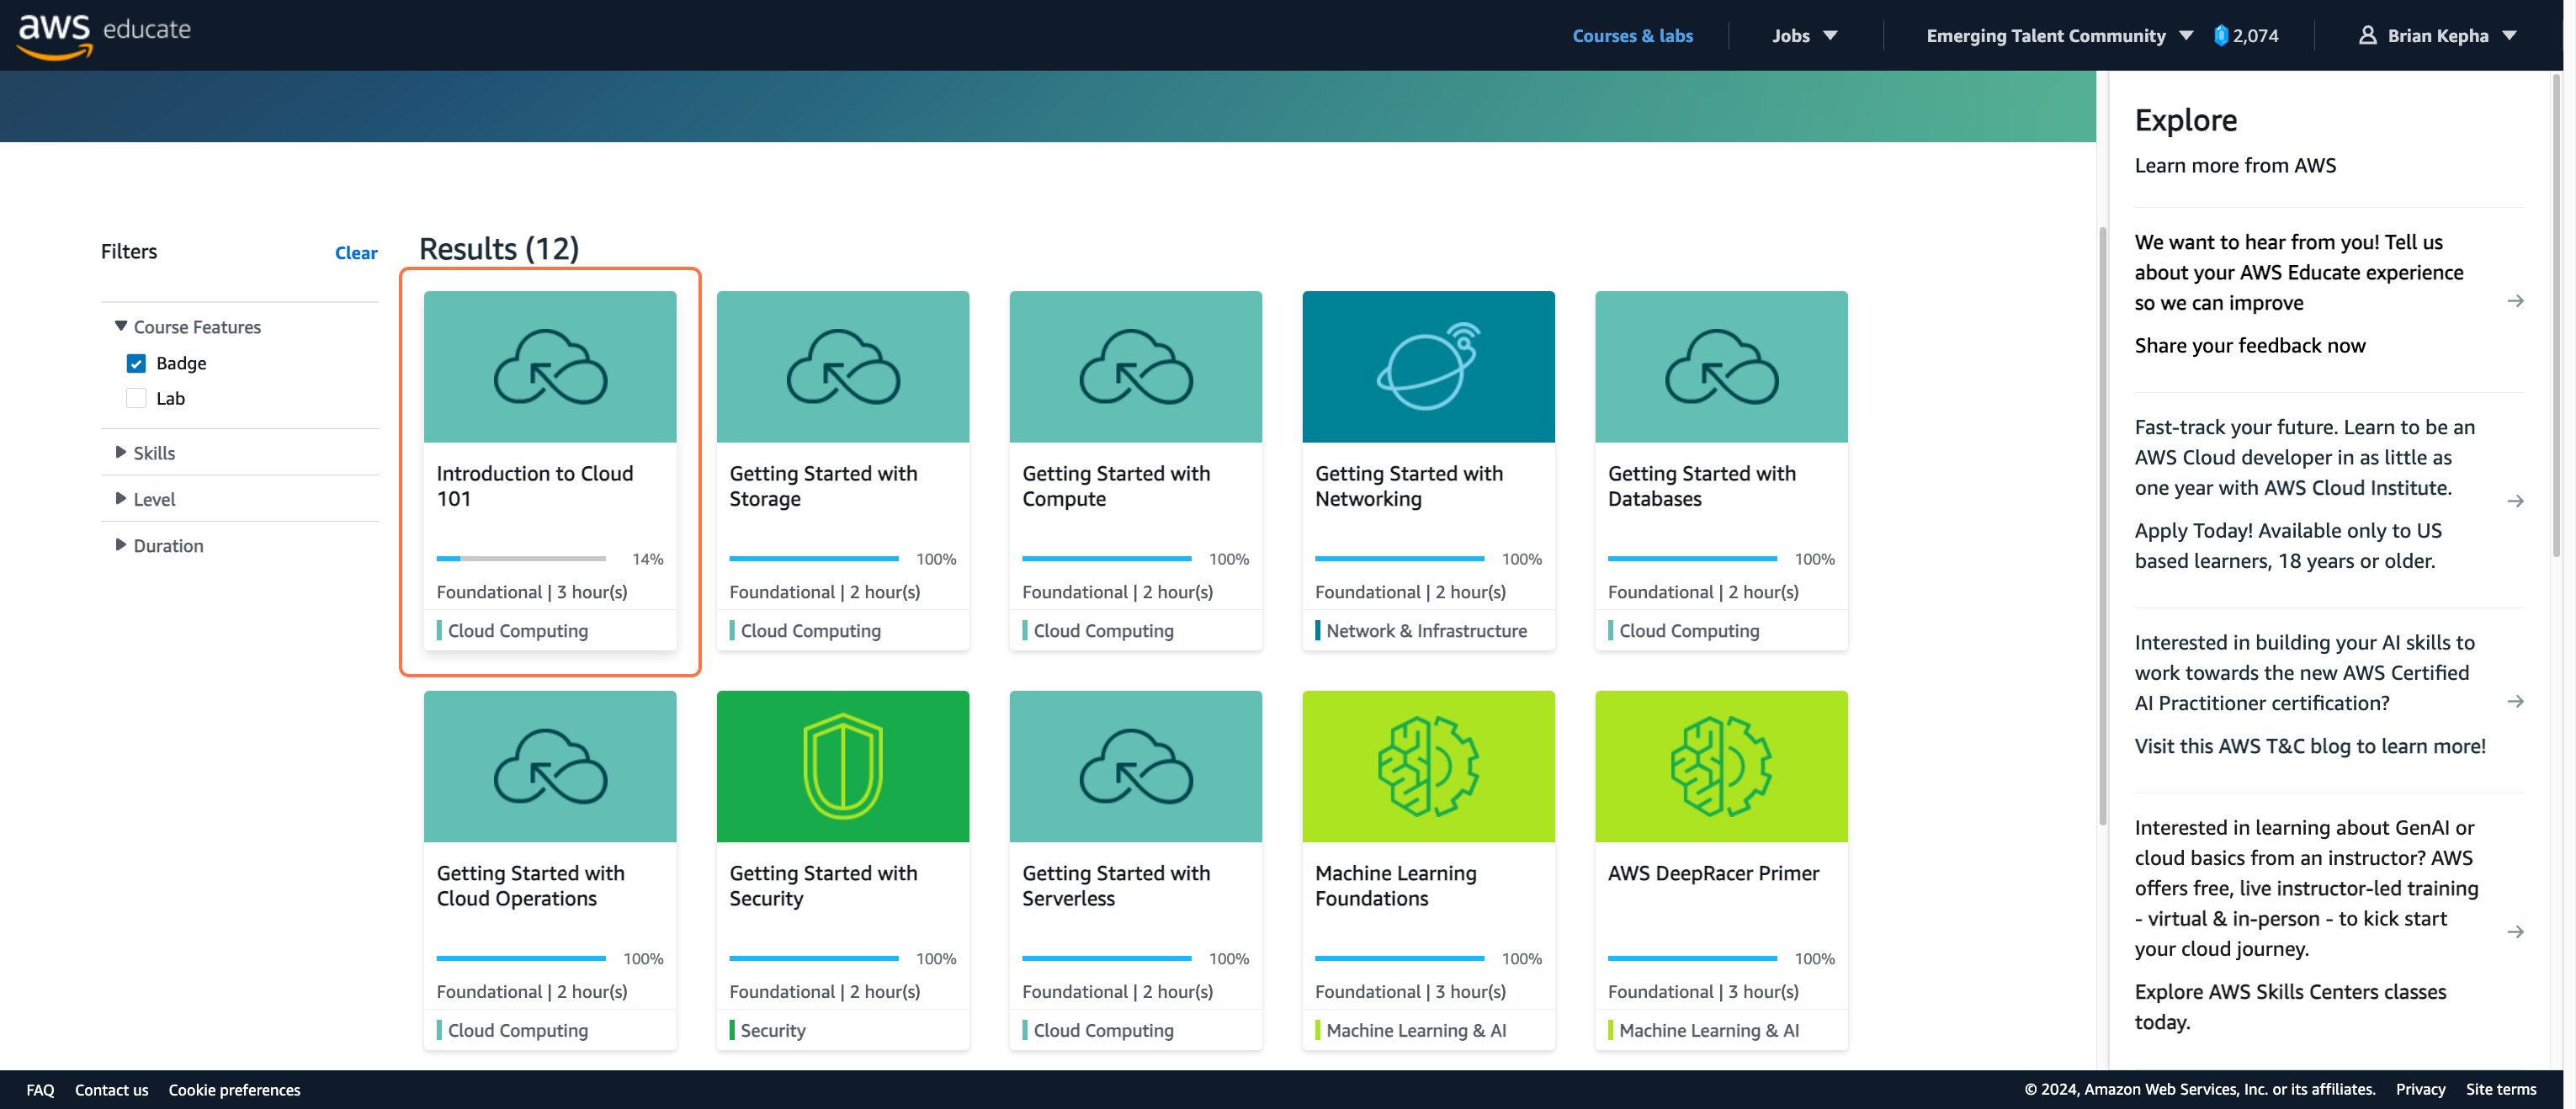The image size is (2576, 1109).
Task: Click the arrow next to AWS Skills Centers promo
Action: coord(2516,932)
